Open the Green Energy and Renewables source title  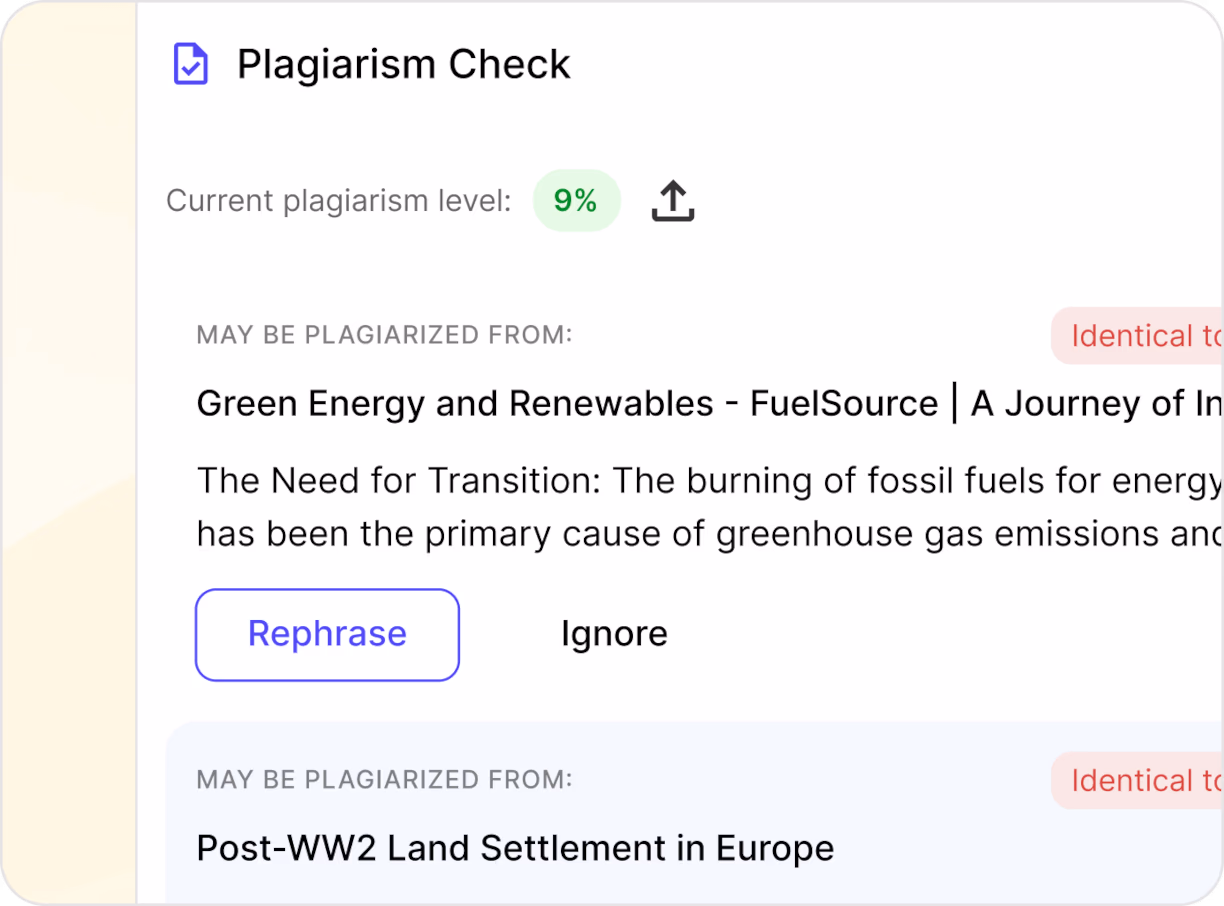point(709,404)
